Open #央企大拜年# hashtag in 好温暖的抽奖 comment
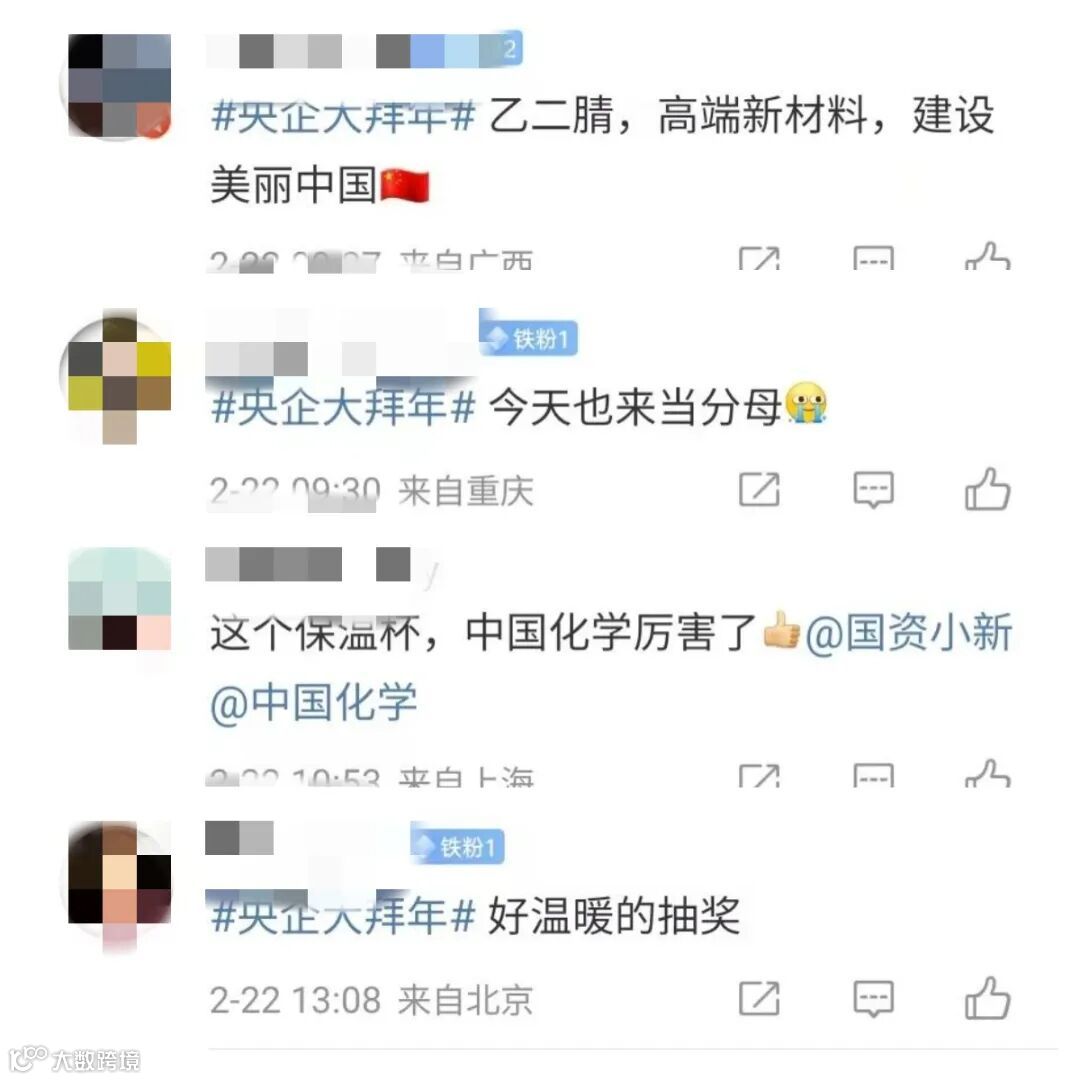Image resolution: width=1080 pixels, height=1080 pixels. click(x=343, y=915)
